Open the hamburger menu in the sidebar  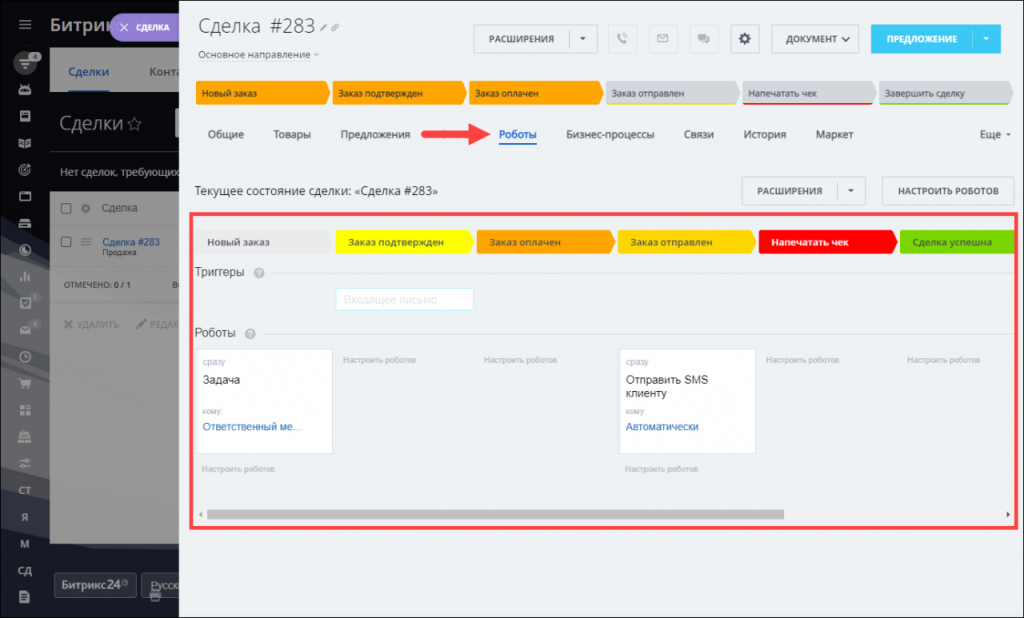point(25,25)
